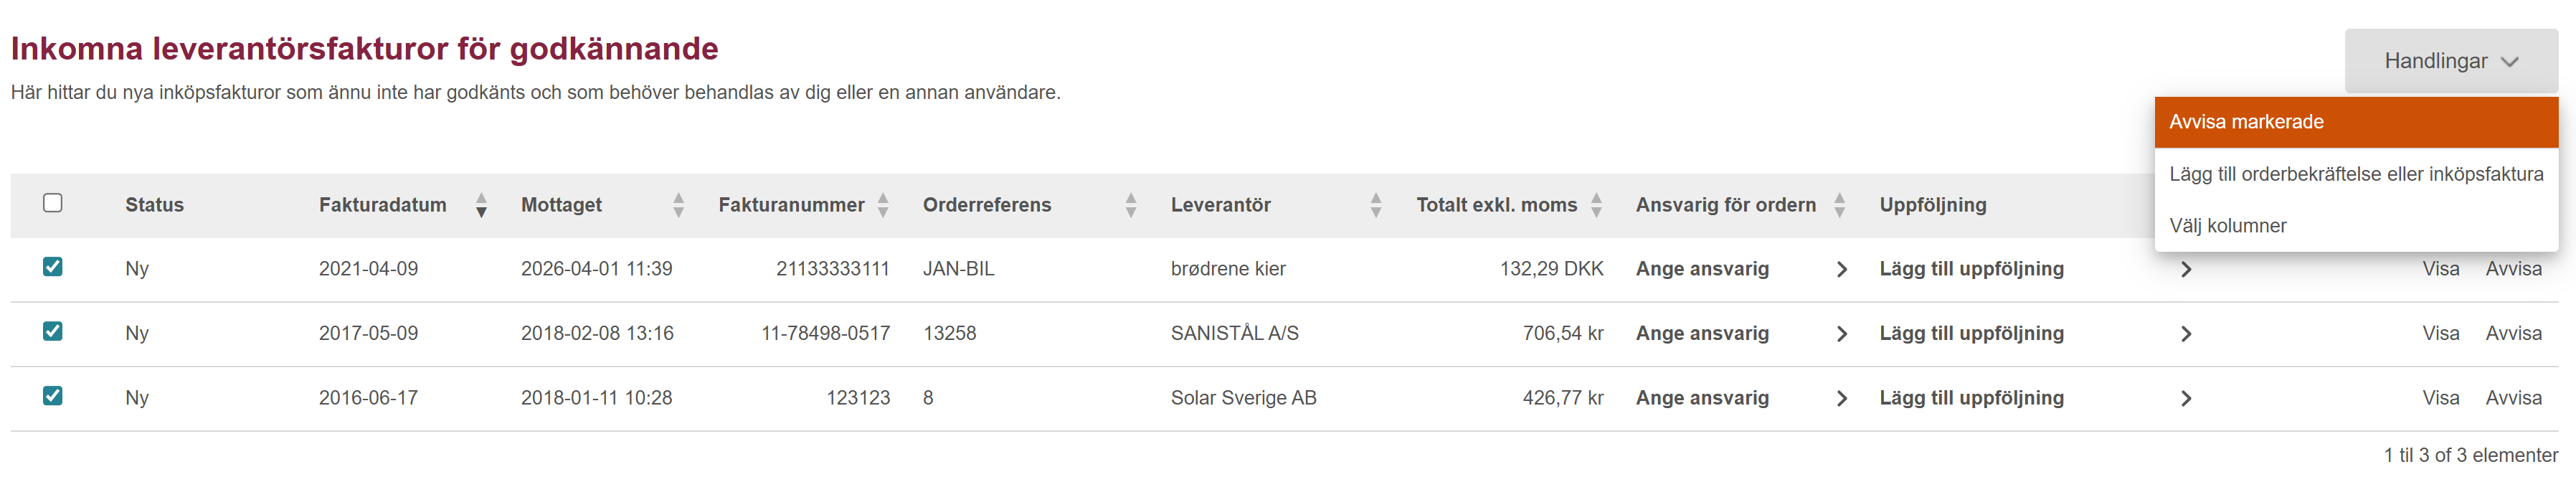Select Välj kolumner menu option
This screenshot has width=2576, height=482.
tap(2228, 226)
